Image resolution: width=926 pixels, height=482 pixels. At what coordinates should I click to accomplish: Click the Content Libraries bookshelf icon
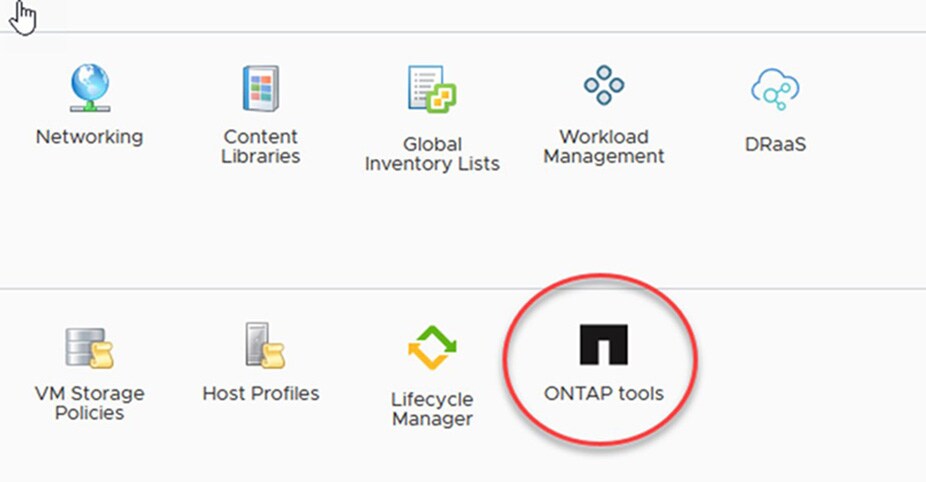[261, 89]
